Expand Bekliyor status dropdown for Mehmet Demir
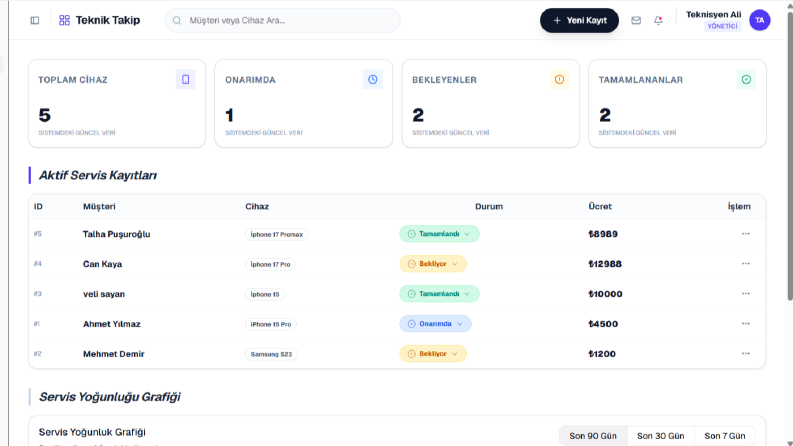793x446 pixels. pyautogui.click(x=433, y=353)
